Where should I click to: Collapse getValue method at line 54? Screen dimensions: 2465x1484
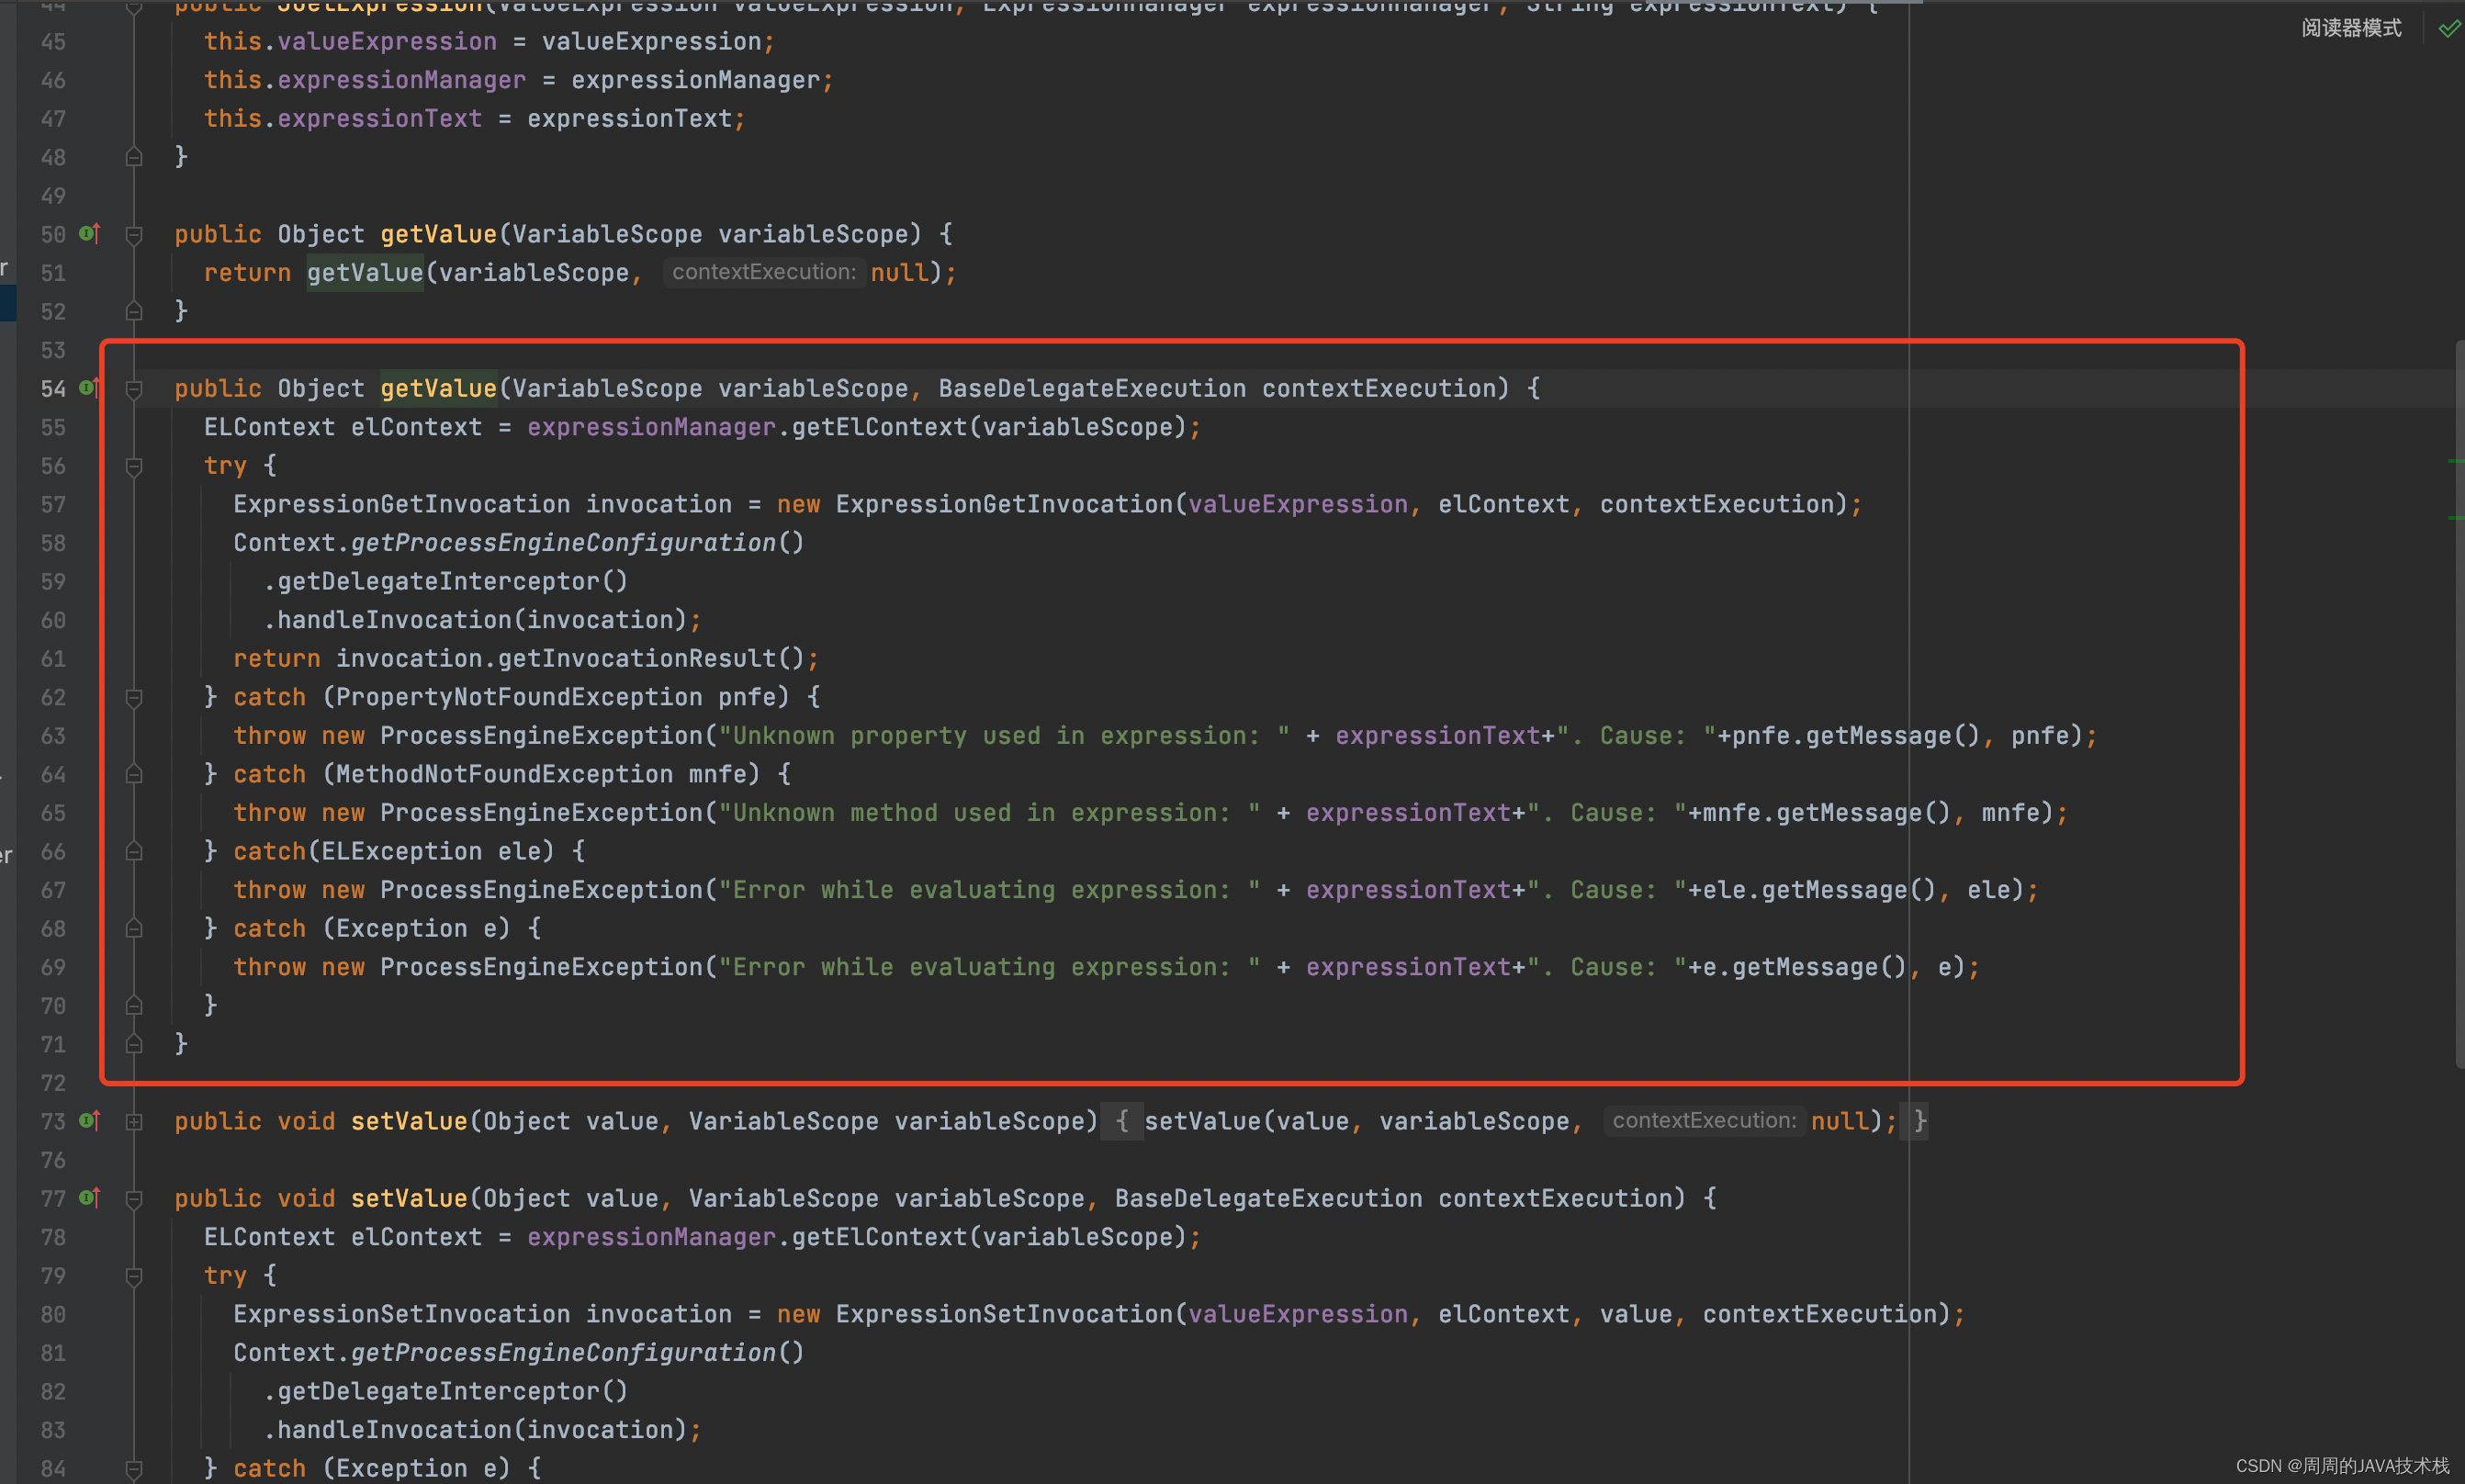coord(134,389)
